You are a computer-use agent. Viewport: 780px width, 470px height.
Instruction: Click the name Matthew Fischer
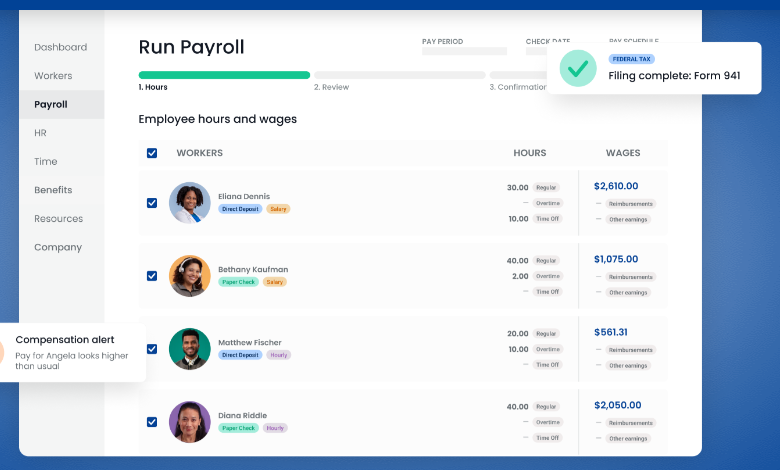[x=250, y=343]
